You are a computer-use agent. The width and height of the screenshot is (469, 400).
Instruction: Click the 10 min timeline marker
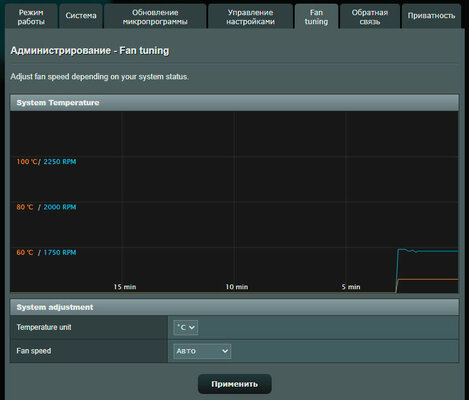tap(237, 287)
